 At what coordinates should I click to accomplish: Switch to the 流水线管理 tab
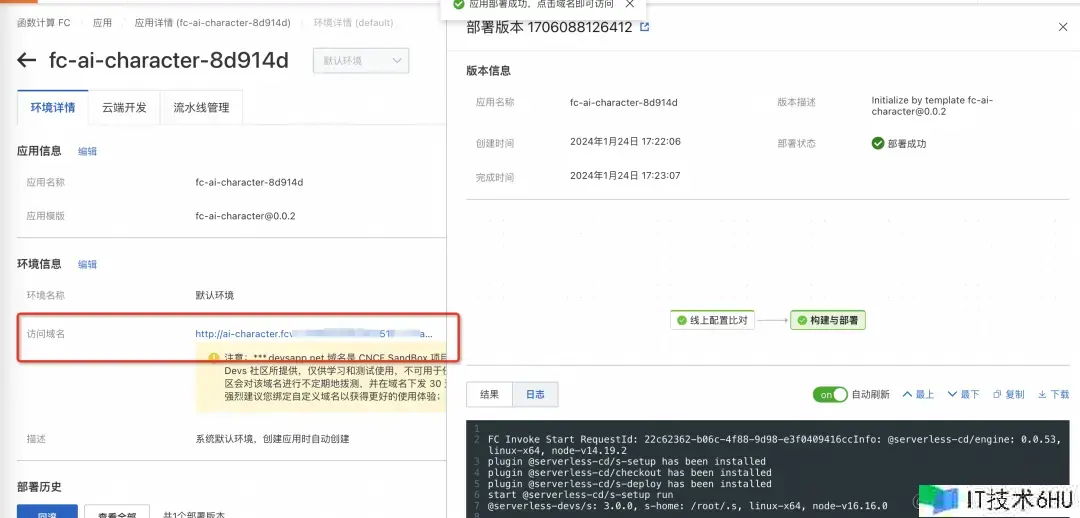point(201,108)
